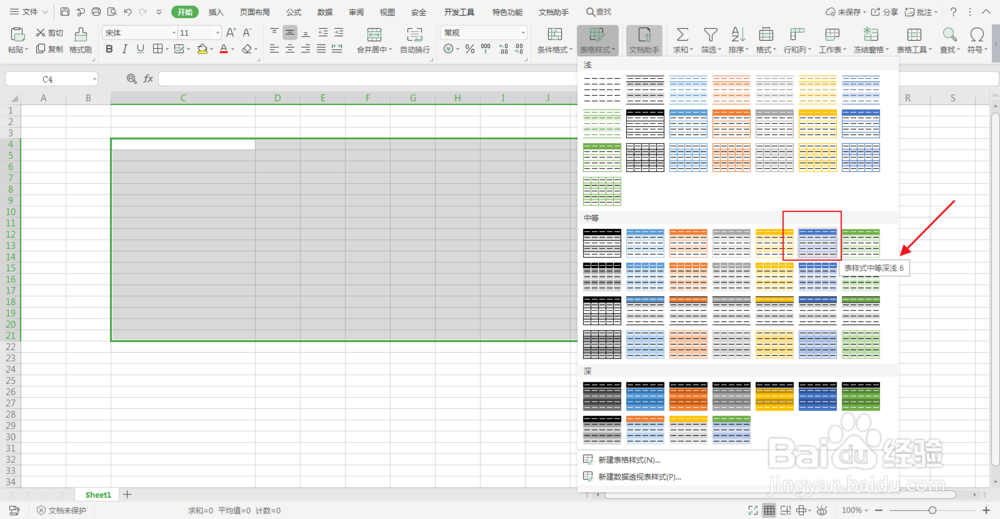Click the Conditional Formatting (条件格式) icon
The image size is (1000, 519).
coord(555,34)
